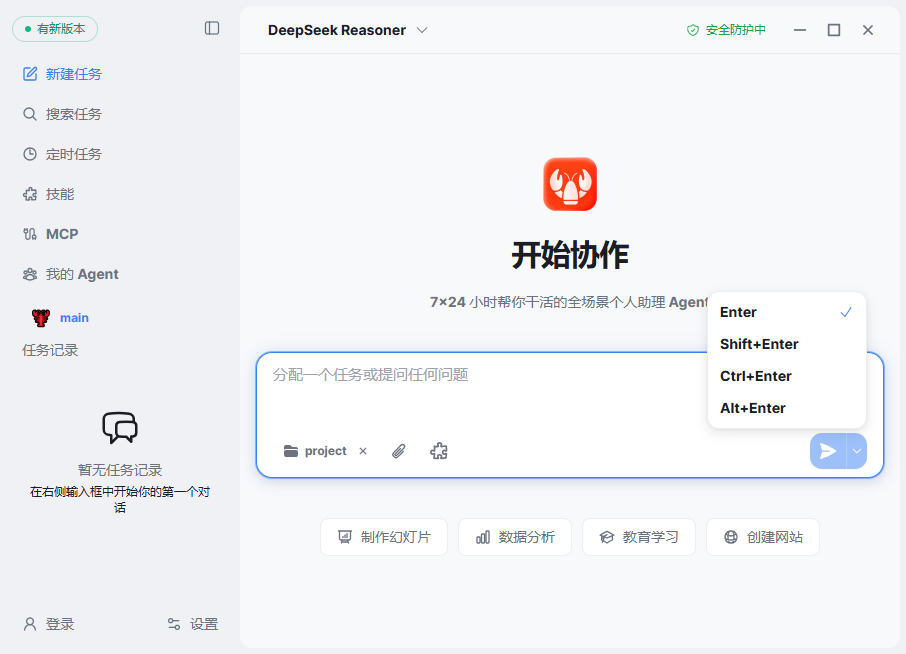The width and height of the screenshot is (906, 654).
Task: Open the MCP section
Action: [50, 234]
